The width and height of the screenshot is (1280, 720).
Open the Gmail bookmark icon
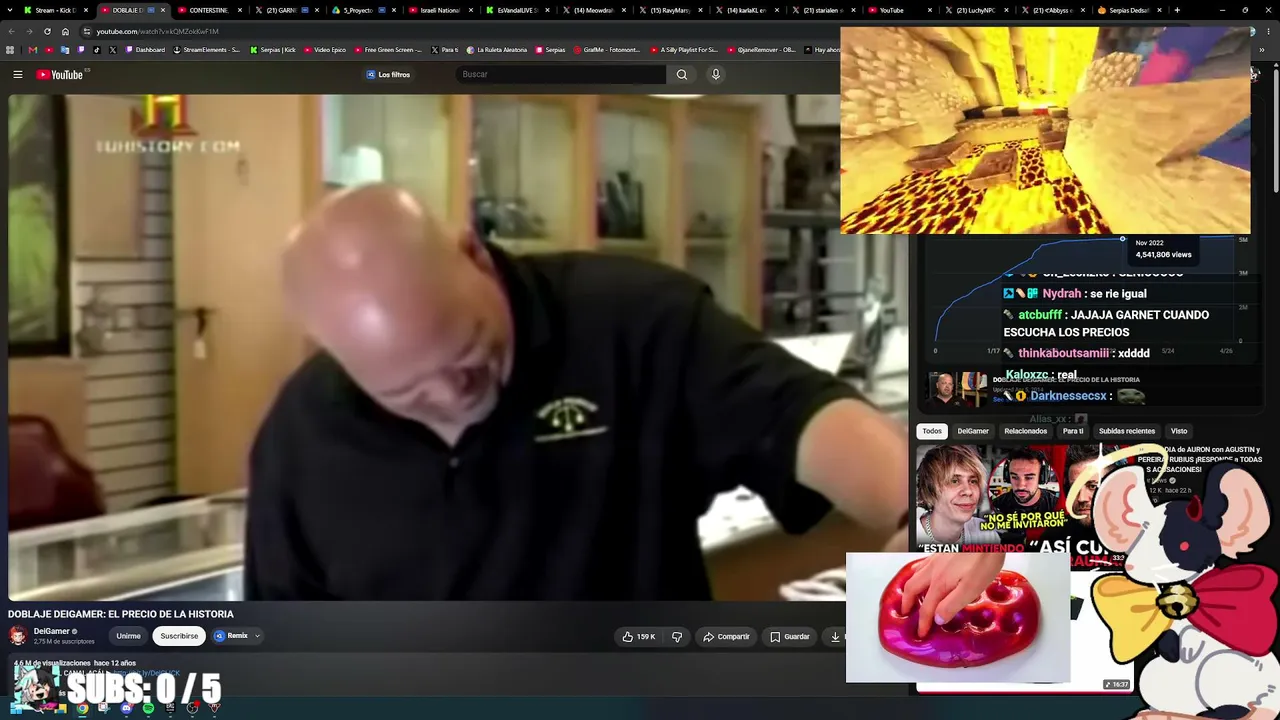[32, 50]
